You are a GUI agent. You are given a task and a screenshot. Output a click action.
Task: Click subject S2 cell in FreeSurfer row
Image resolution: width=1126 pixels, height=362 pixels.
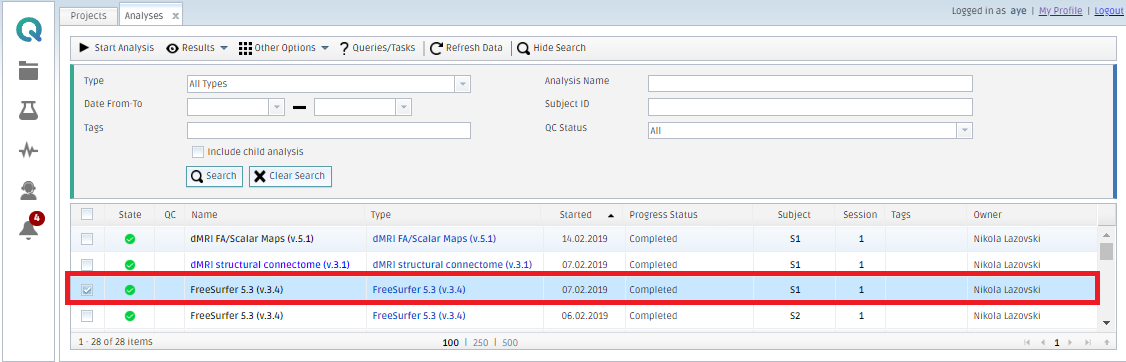(794, 315)
